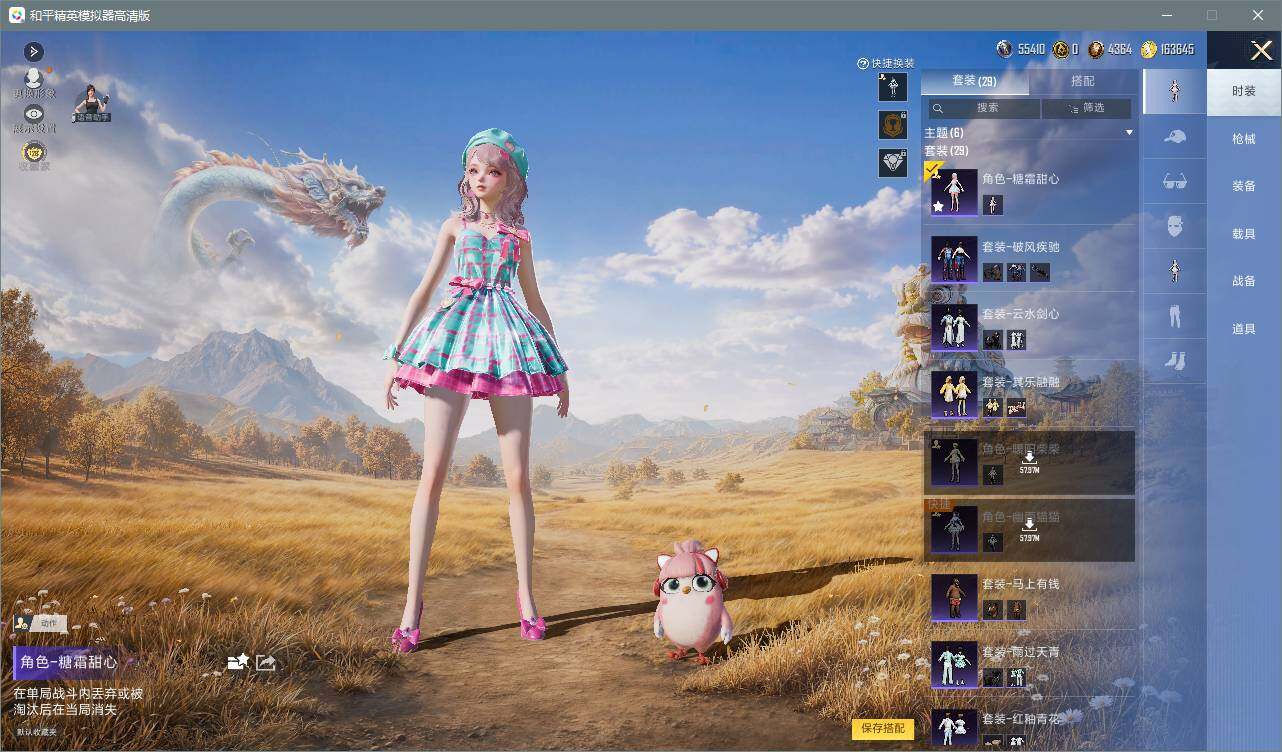Close the wardrobe with X button

coord(1261,50)
